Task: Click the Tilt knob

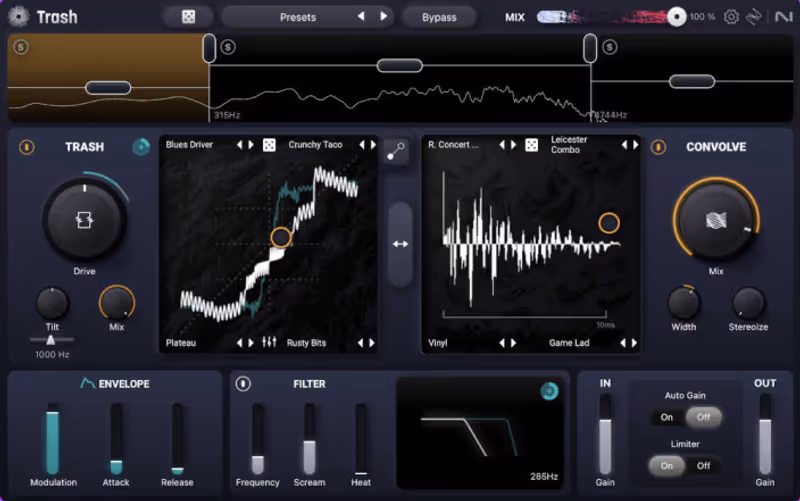Action: [x=52, y=303]
